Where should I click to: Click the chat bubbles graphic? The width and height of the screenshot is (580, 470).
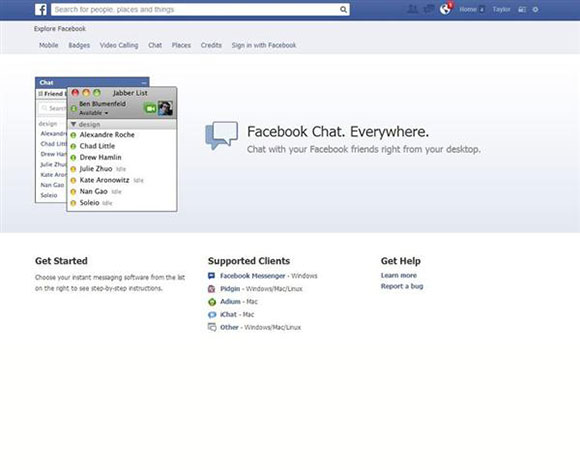221,135
